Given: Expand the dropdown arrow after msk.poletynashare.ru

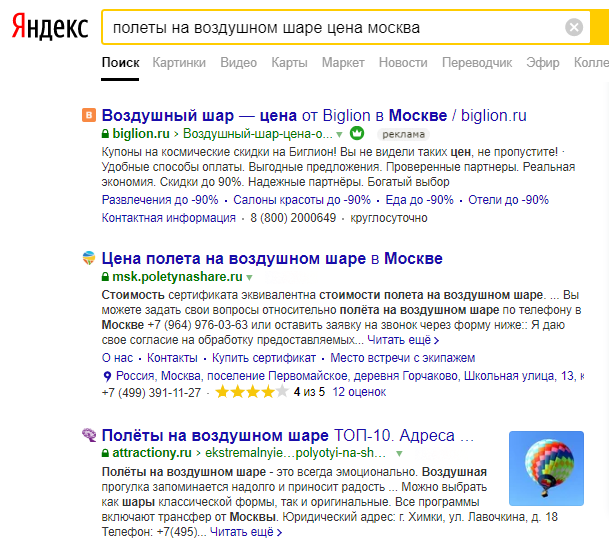Looking at the screenshot, I should coord(249,278).
